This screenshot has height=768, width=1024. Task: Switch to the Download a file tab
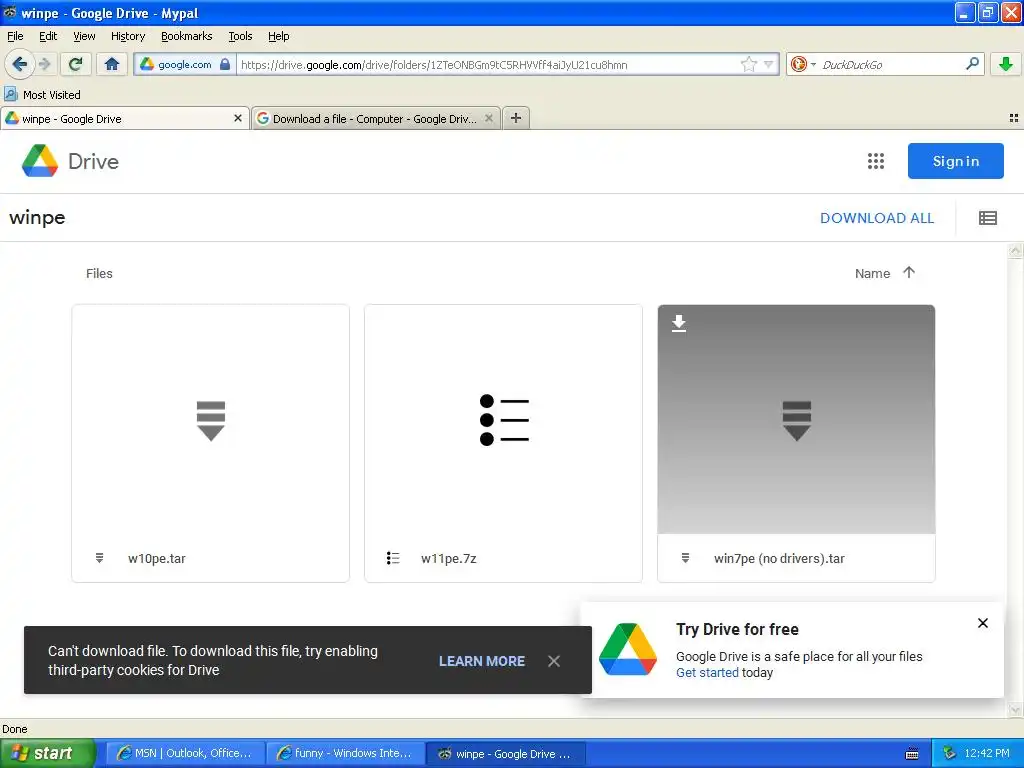[376, 118]
